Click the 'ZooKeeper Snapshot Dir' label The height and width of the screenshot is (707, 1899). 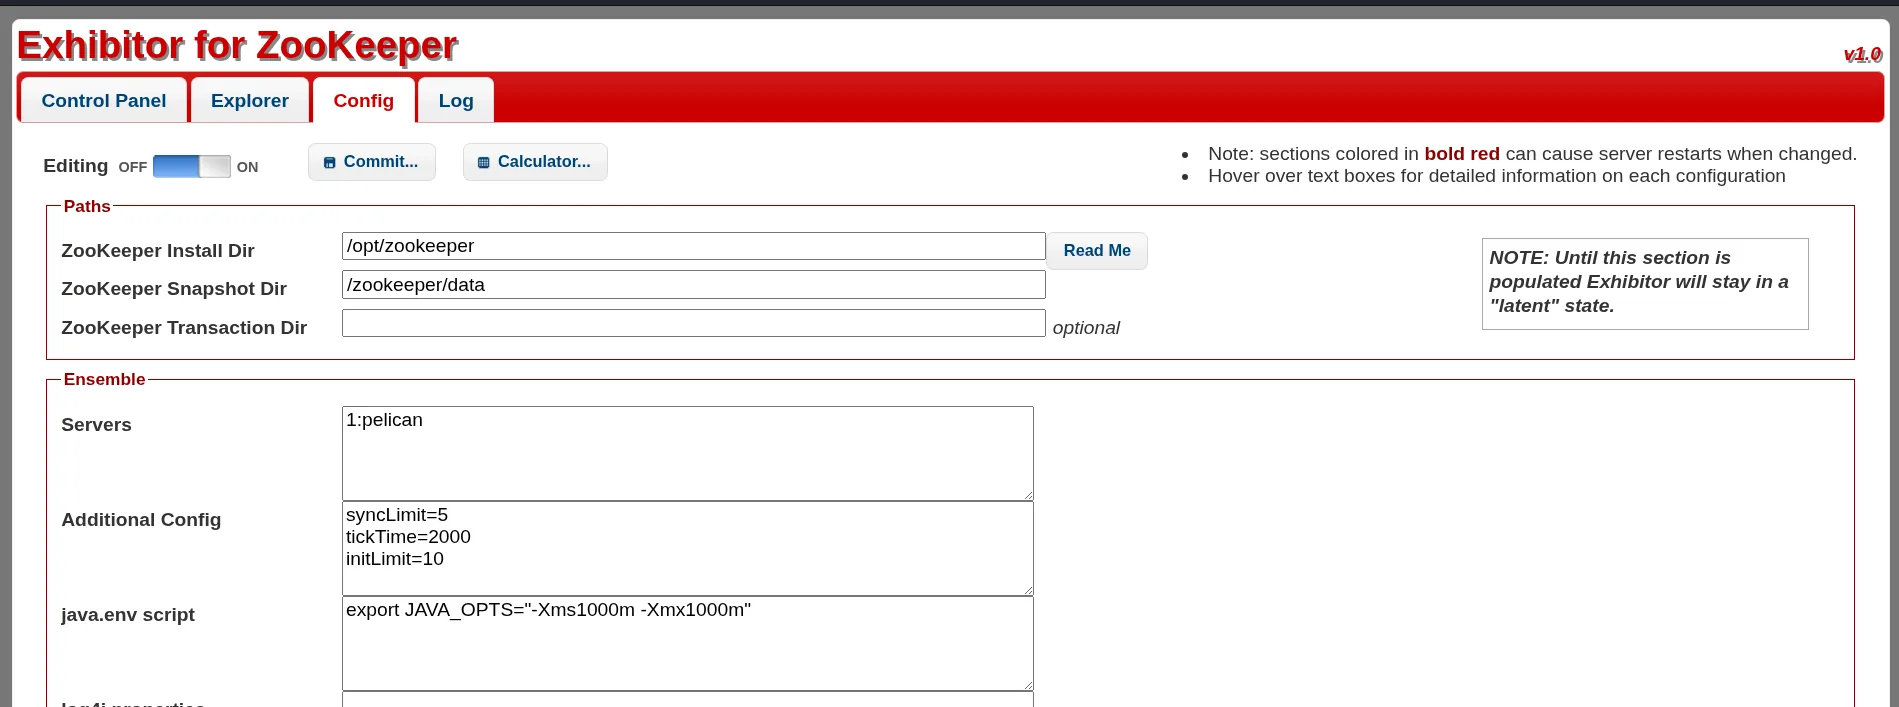point(174,289)
